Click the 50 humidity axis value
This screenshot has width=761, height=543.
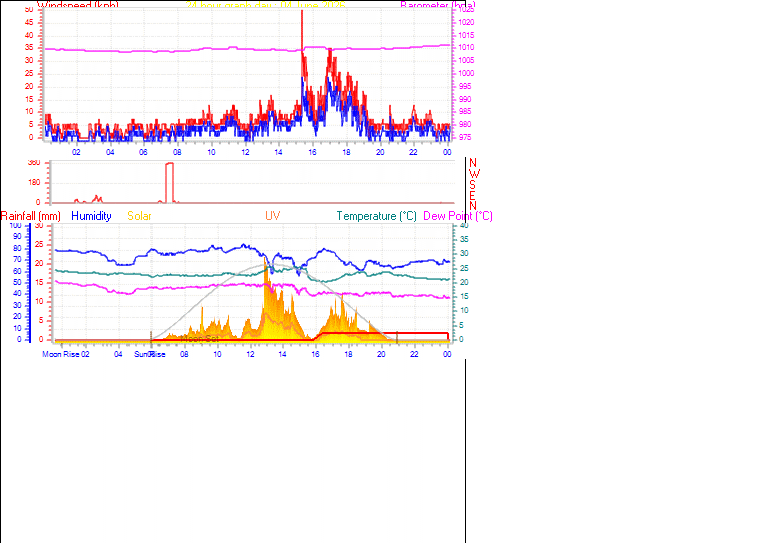click(x=17, y=282)
